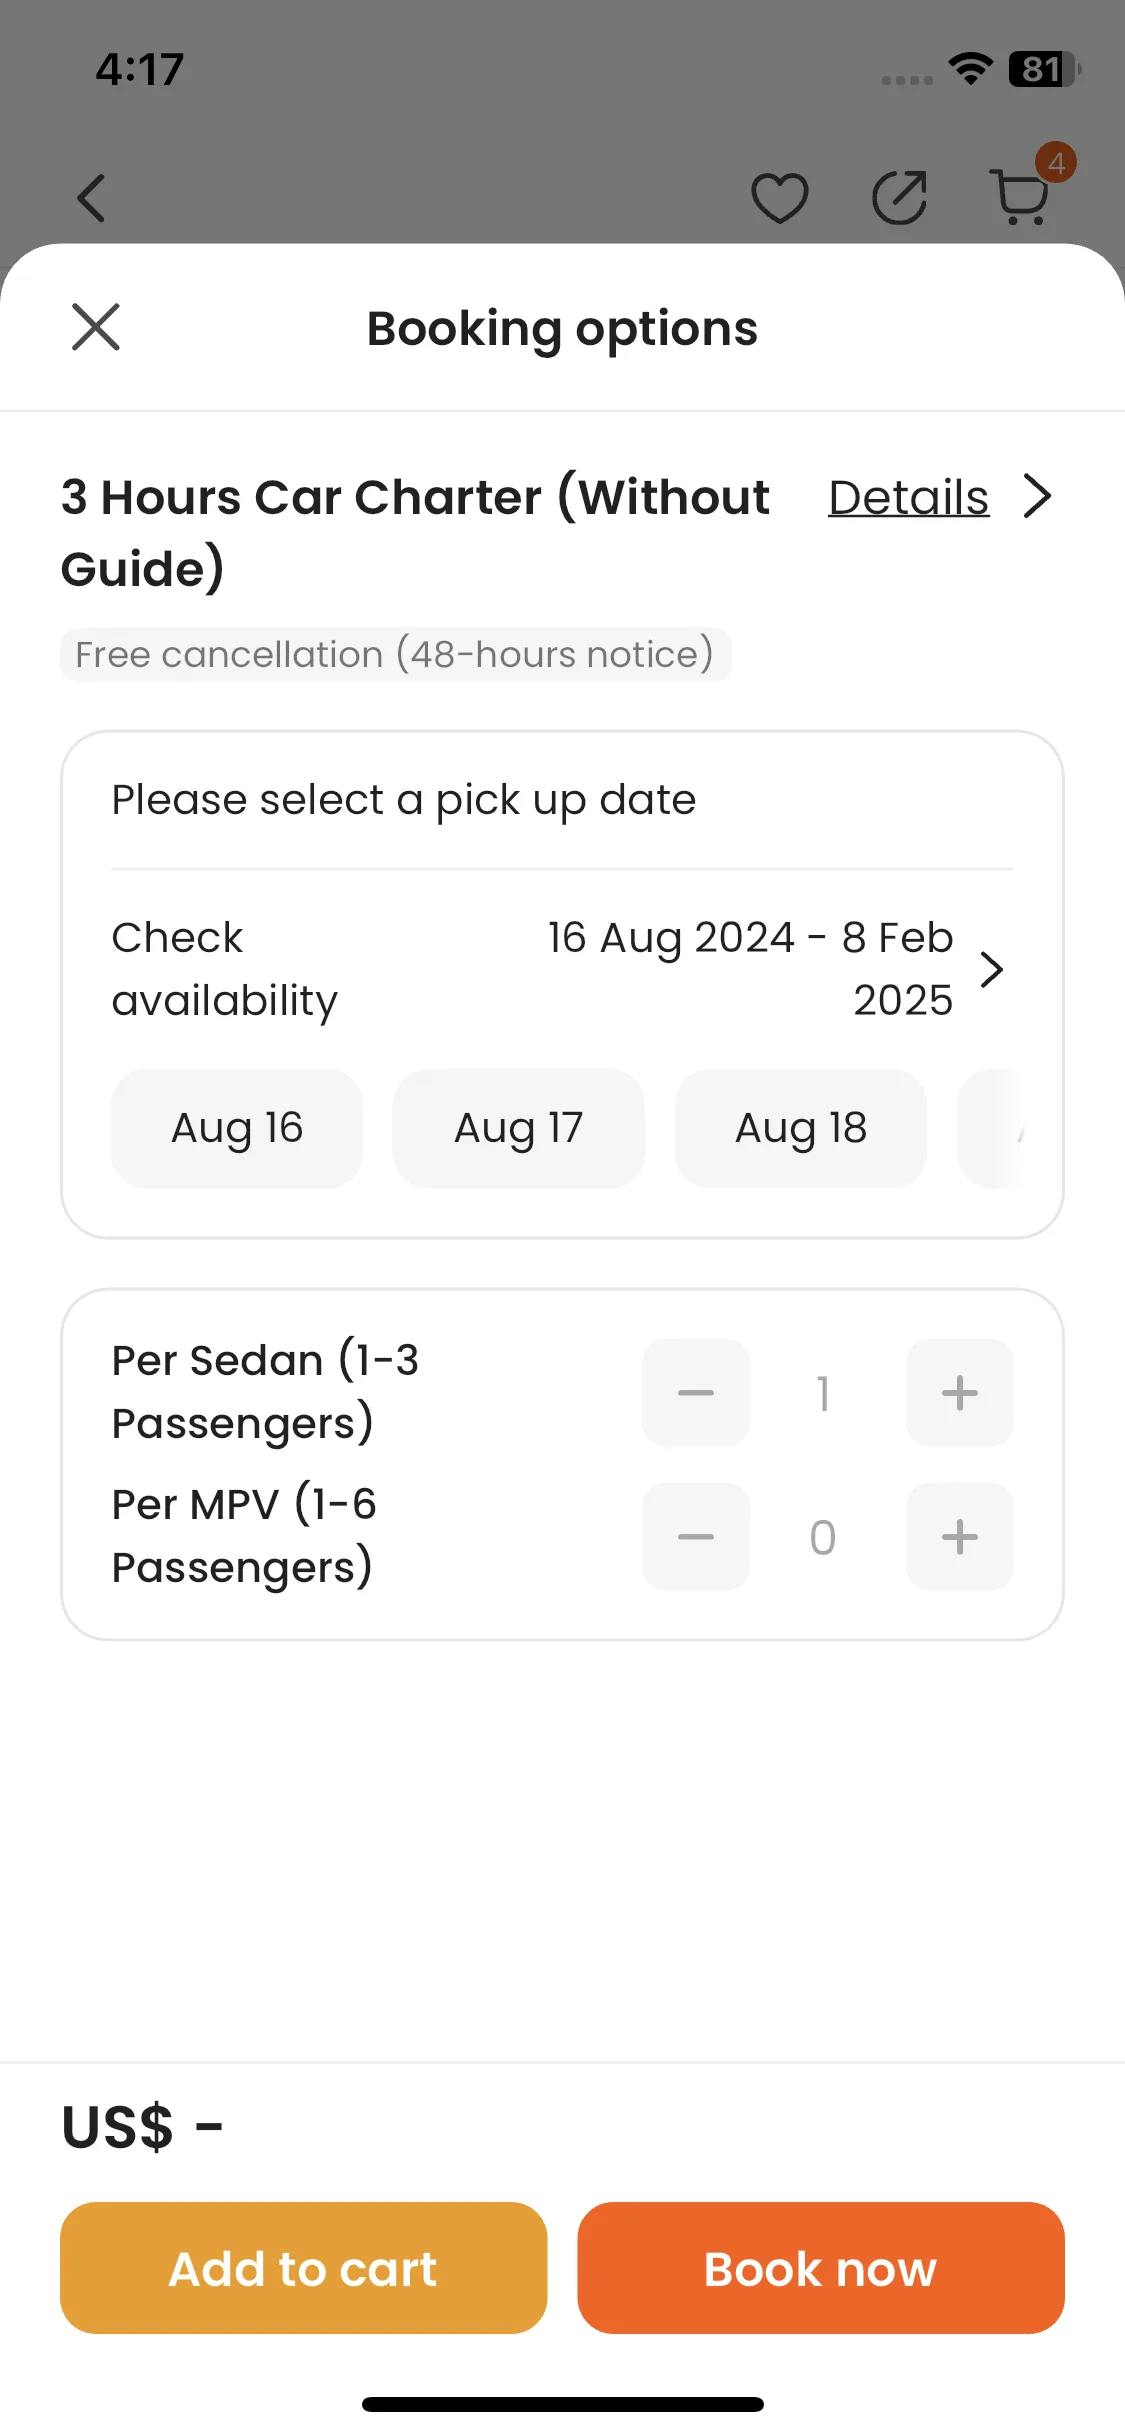Increase the Per MPV quantity
Screen dimensions: 1125x2436
[x=960, y=1536]
